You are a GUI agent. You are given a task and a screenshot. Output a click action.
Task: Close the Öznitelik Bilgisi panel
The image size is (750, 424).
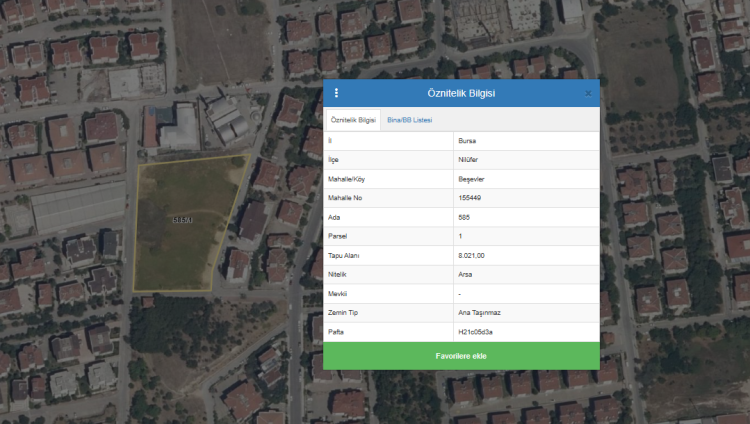point(588,93)
